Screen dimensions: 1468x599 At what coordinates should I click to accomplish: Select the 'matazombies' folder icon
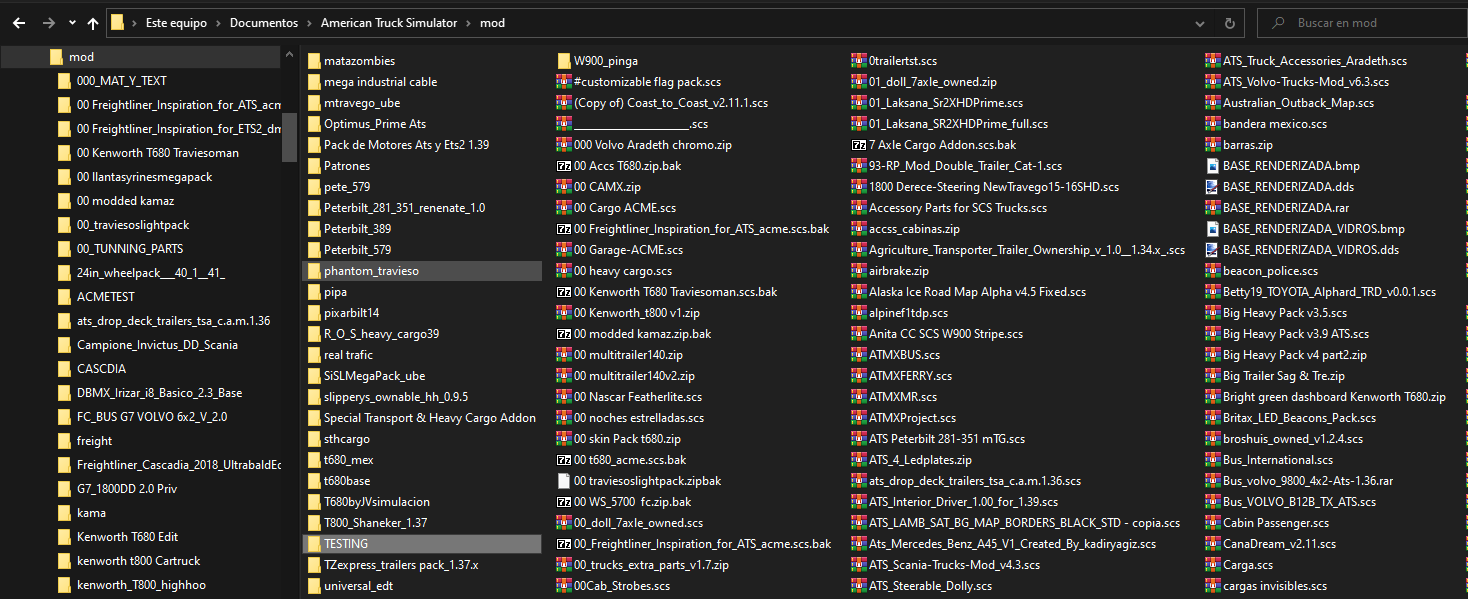pyautogui.click(x=314, y=61)
